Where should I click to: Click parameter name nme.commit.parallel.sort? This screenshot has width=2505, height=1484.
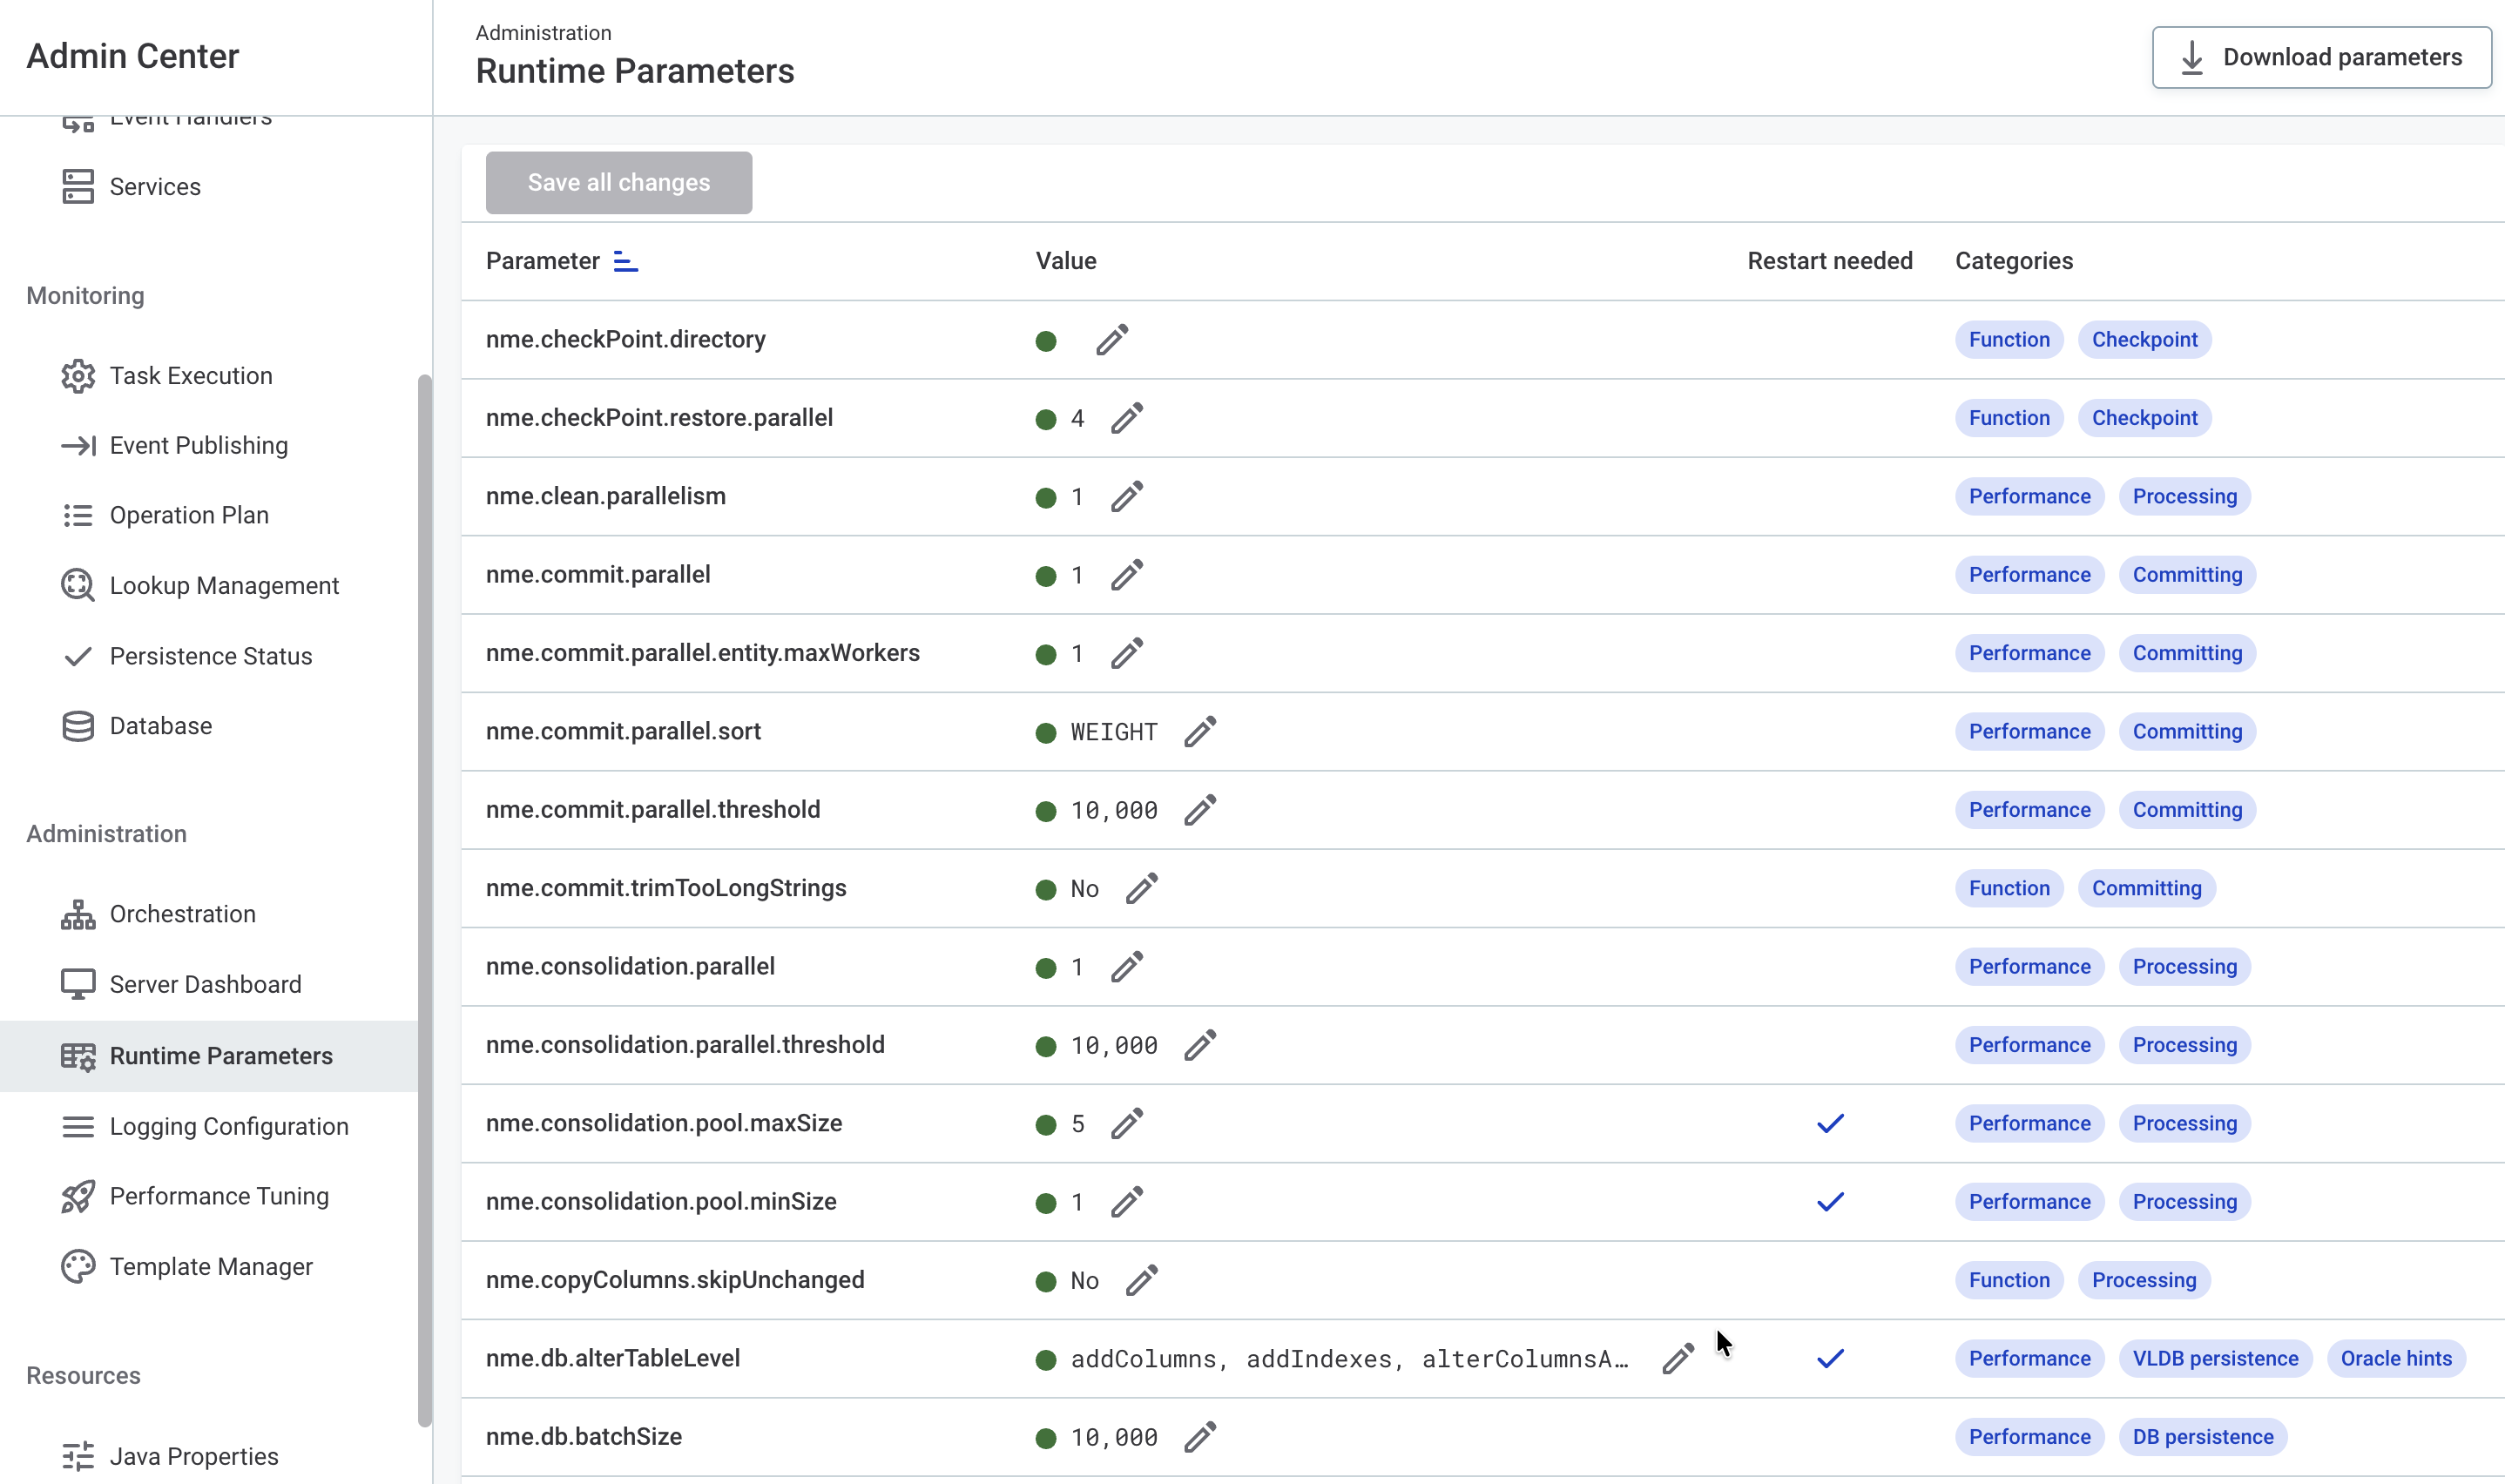point(623,732)
